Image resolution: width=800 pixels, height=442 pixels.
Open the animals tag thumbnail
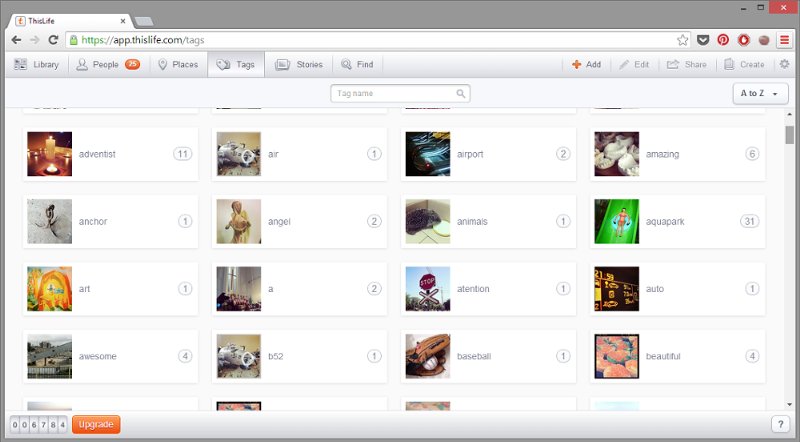[428, 222]
